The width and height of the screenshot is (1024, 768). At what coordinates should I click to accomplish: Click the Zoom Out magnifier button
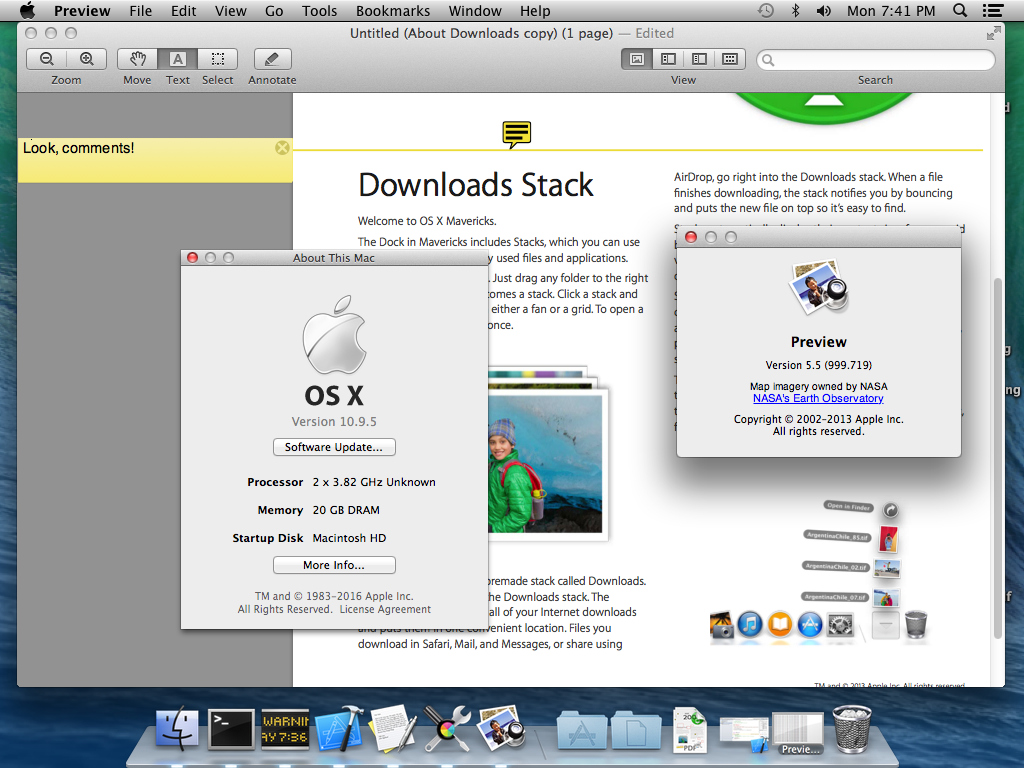[x=46, y=59]
